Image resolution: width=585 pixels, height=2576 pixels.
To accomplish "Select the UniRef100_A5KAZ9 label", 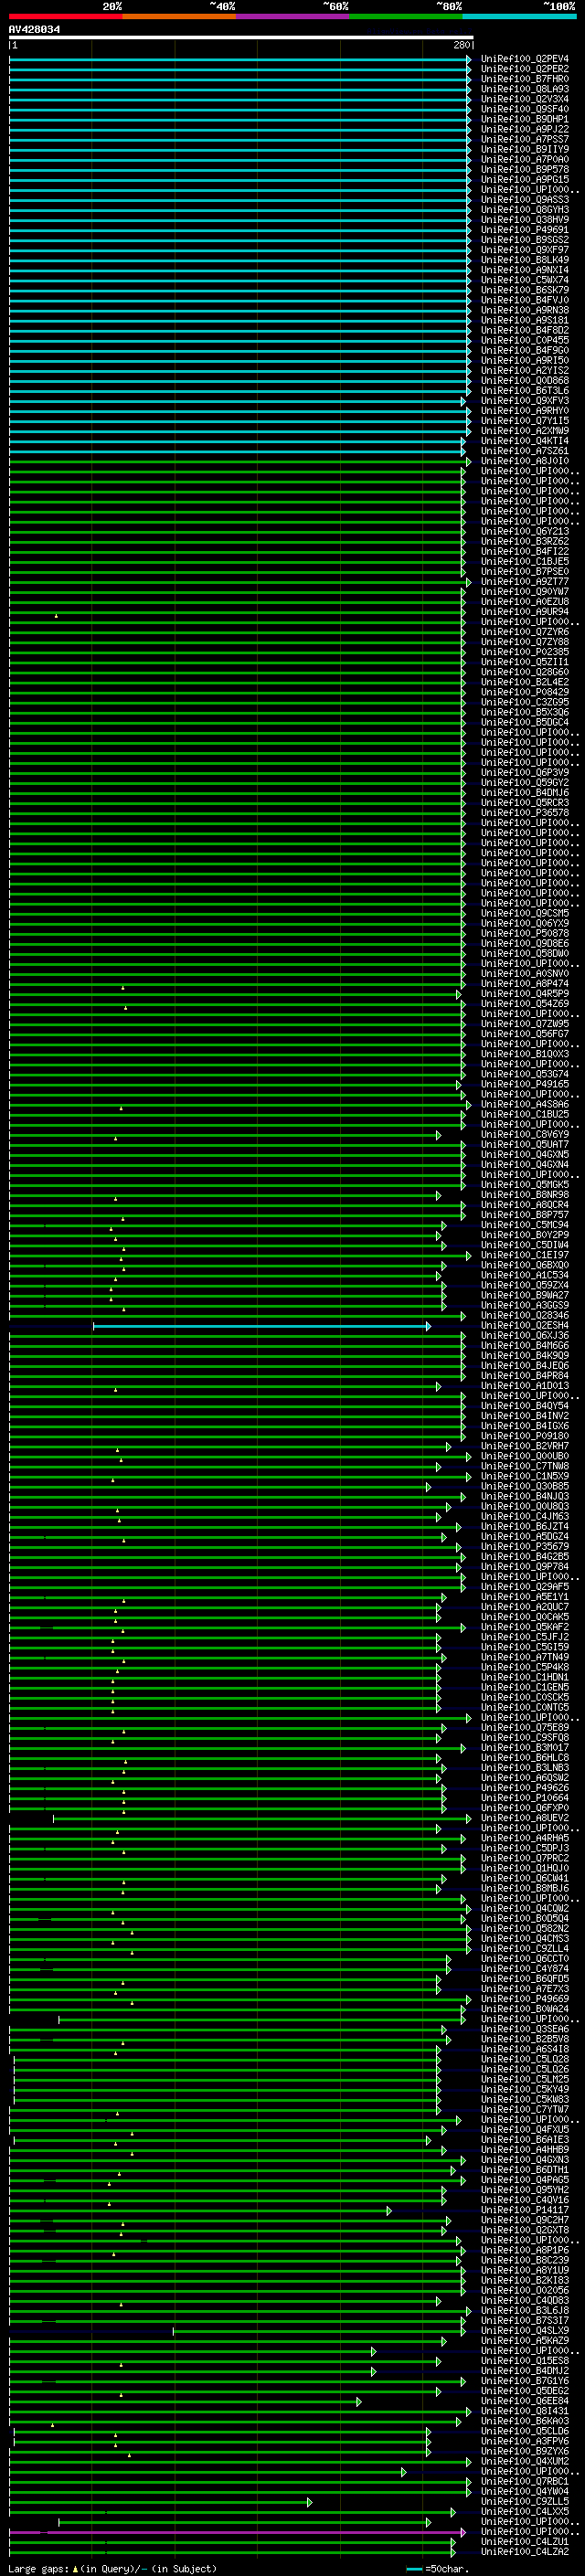I will 524,2341.
